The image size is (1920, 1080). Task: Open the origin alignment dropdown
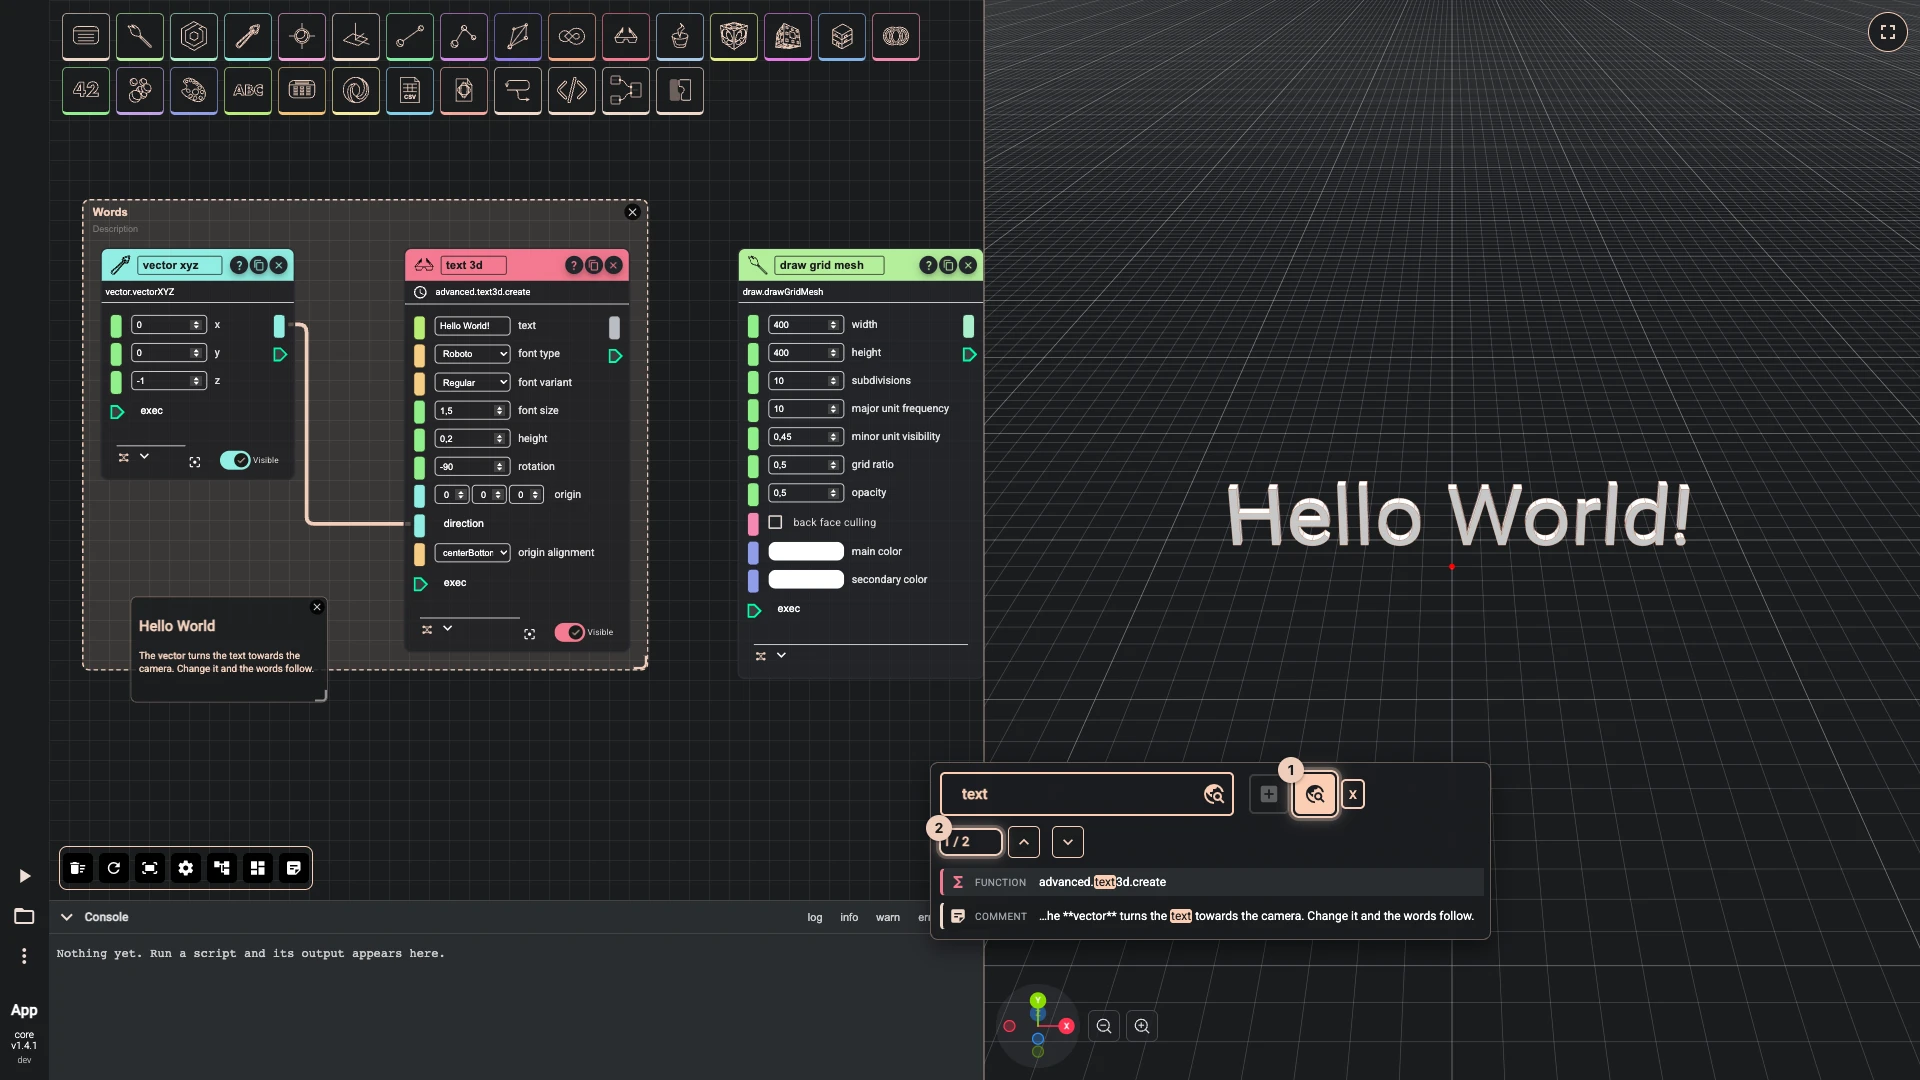point(472,553)
